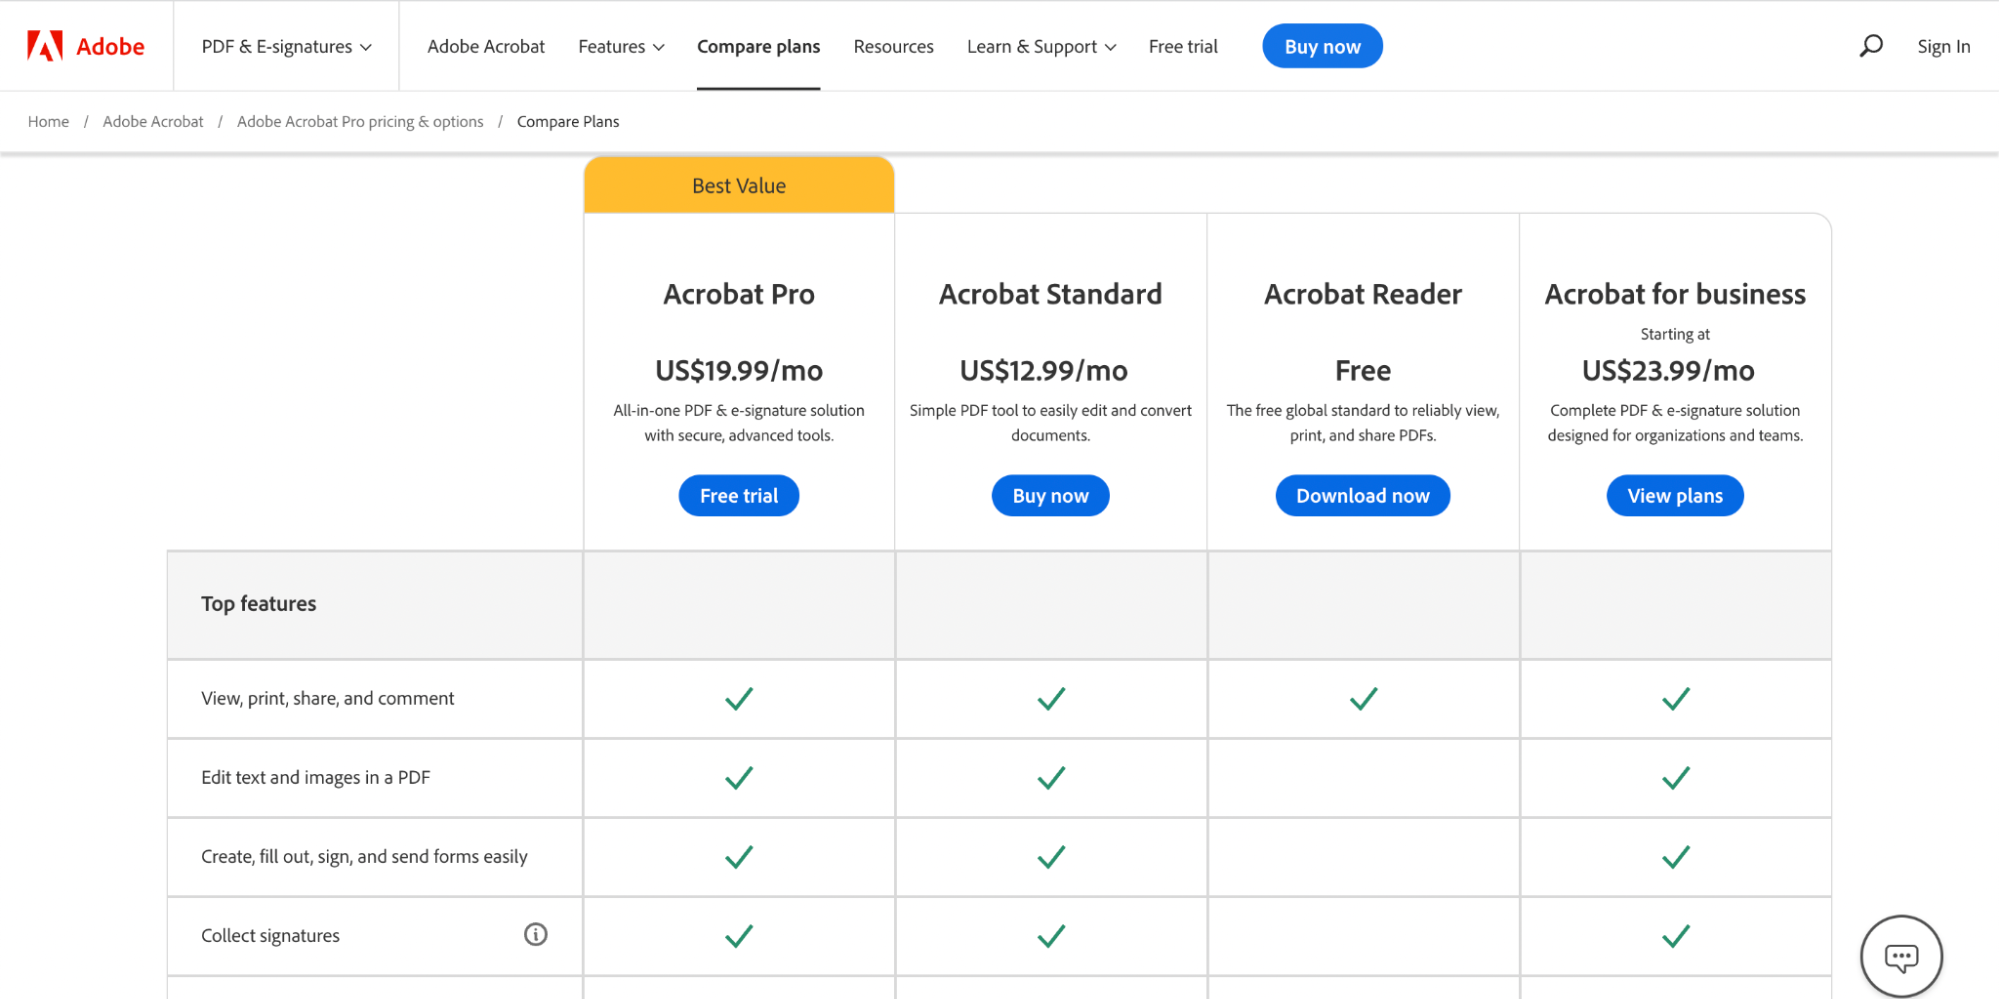Screen dimensions: 1999x1000
Task: Go to Home breadcrumb link
Action: (49, 122)
